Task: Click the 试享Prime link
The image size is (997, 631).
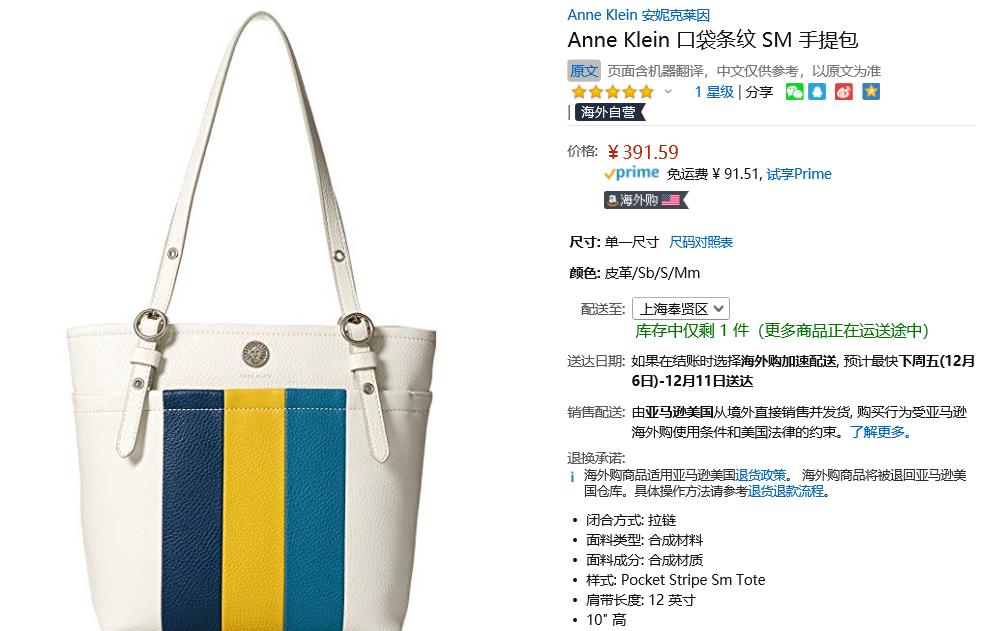Action: (x=799, y=174)
